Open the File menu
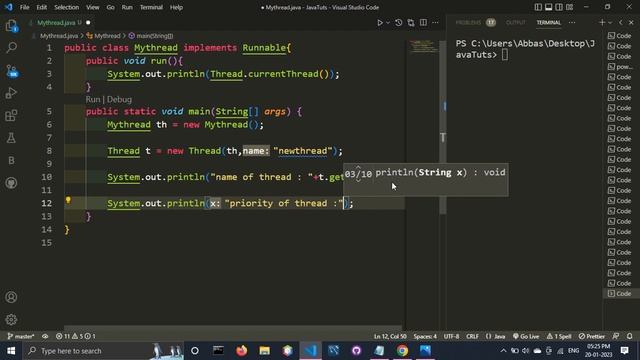Image resolution: width=640 pixels, height=360 pixels. [24, 7]
